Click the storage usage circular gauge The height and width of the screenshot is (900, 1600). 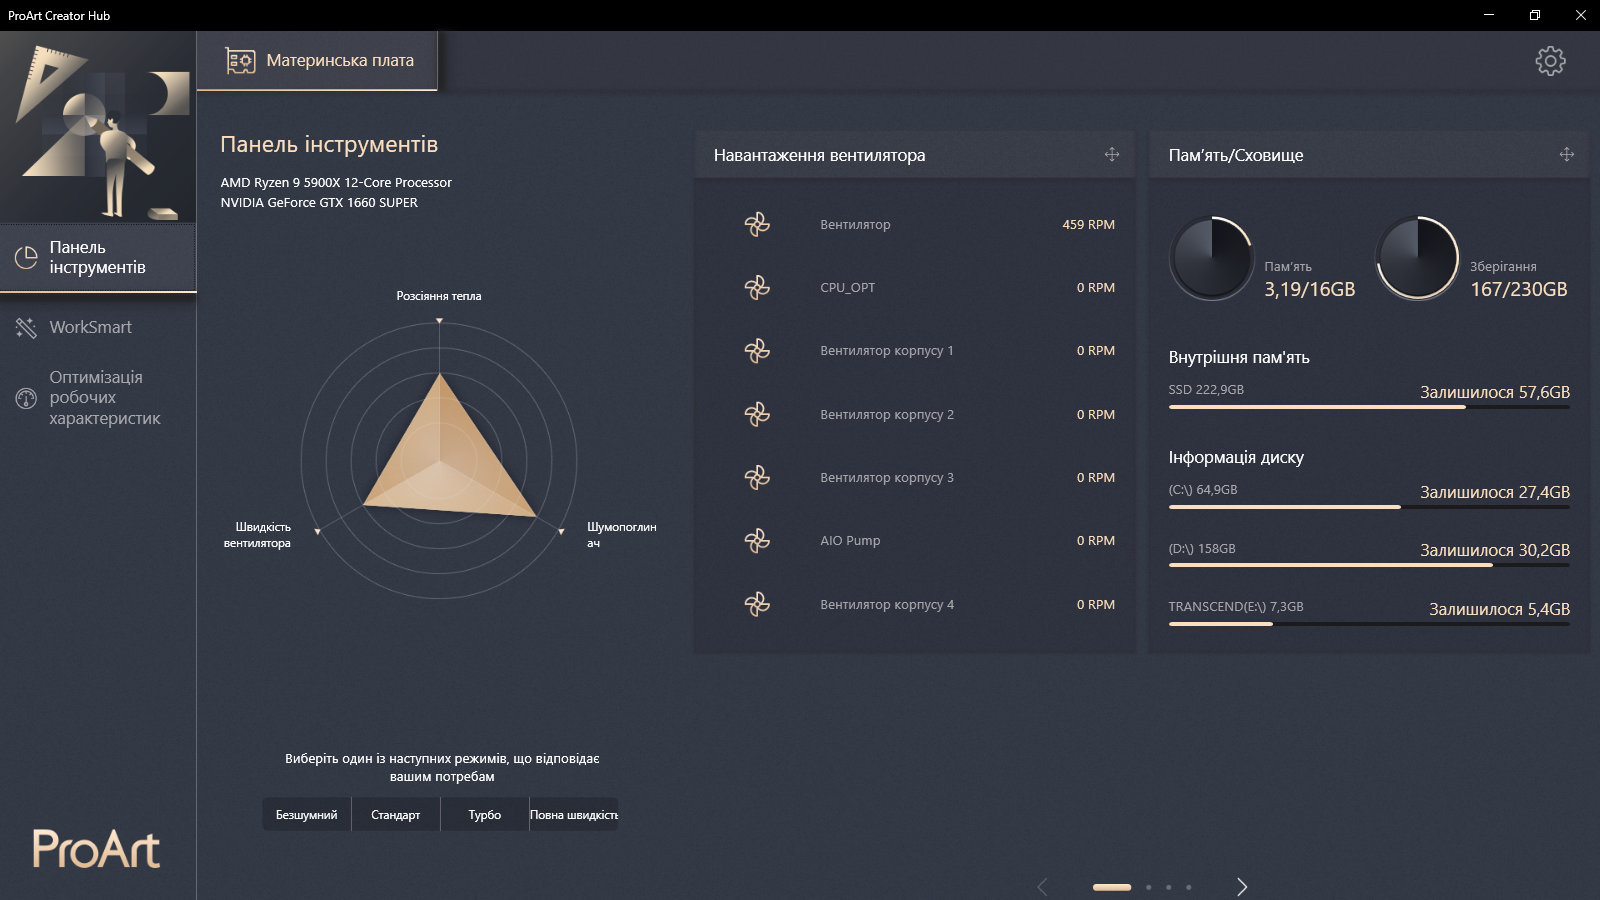pos(1417,258)
